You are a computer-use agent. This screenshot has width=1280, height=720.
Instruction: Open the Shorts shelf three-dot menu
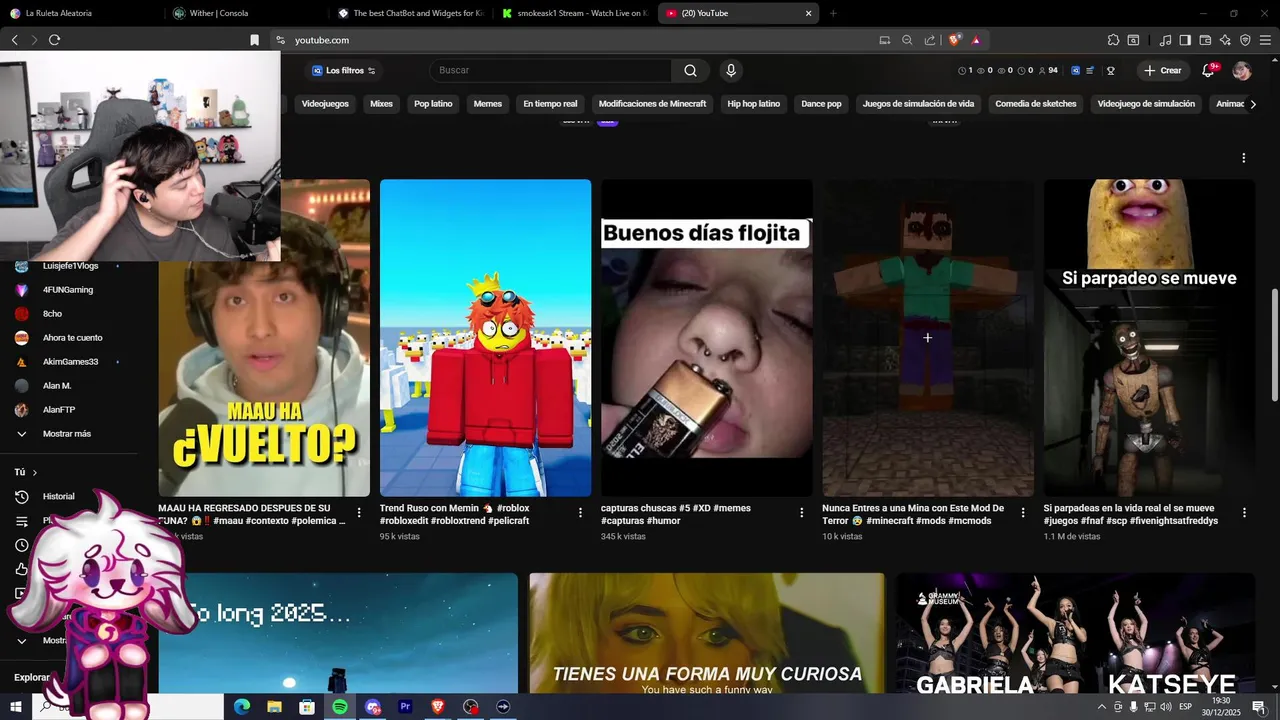(x=1244, y=158)
